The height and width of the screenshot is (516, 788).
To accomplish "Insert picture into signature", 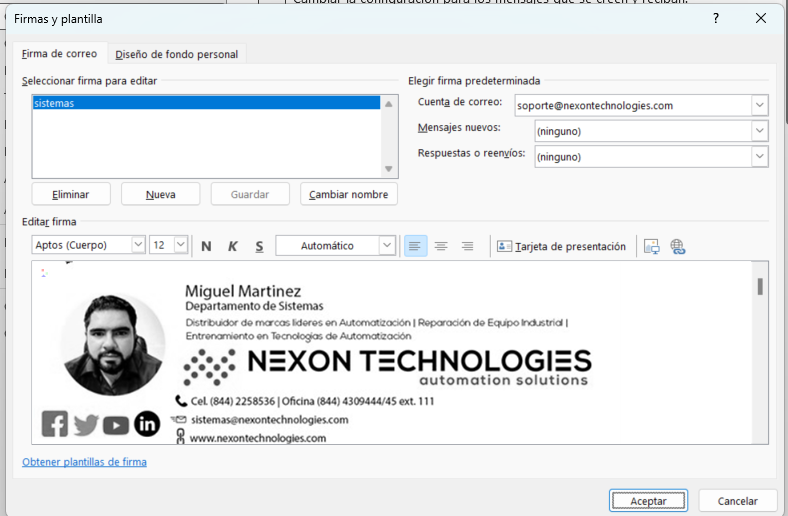I will click(652, 247).
